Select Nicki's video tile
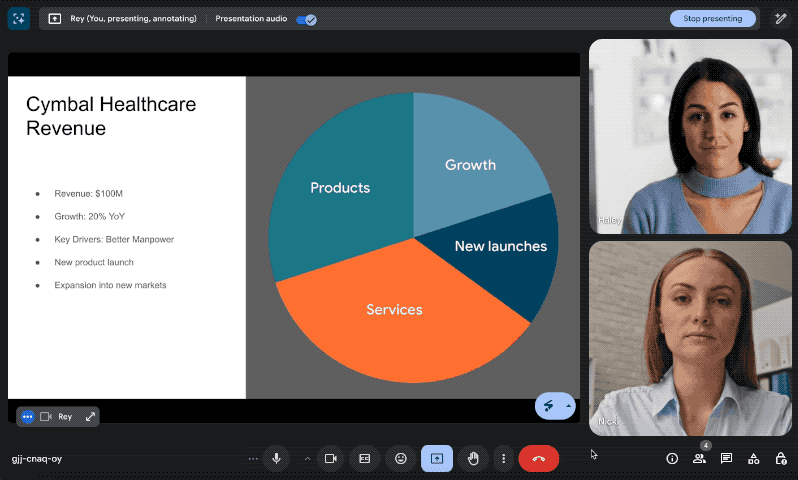 tap(690, 338)
